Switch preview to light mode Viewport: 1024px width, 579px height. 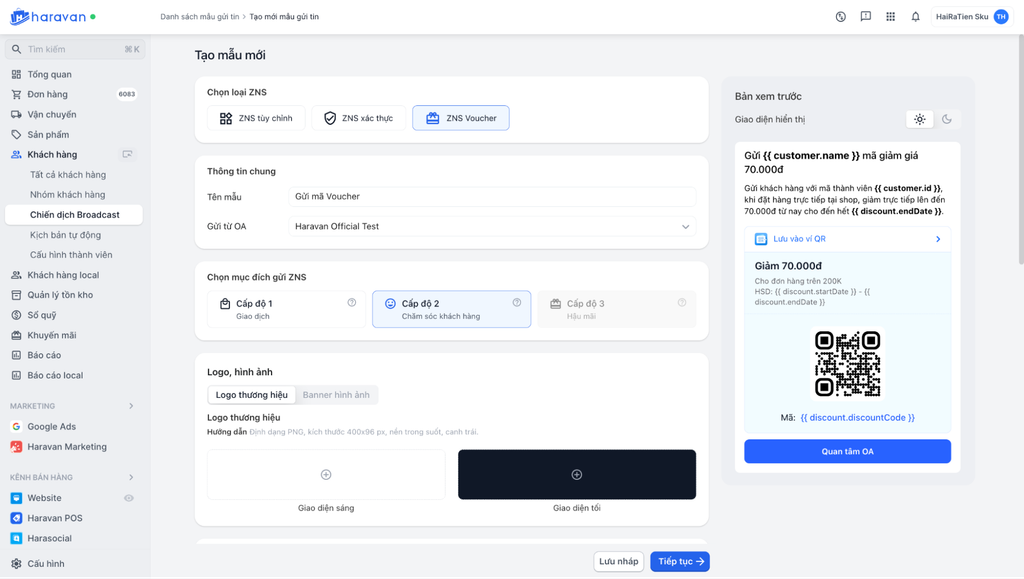pyautogui.click(x=919, y=119)
